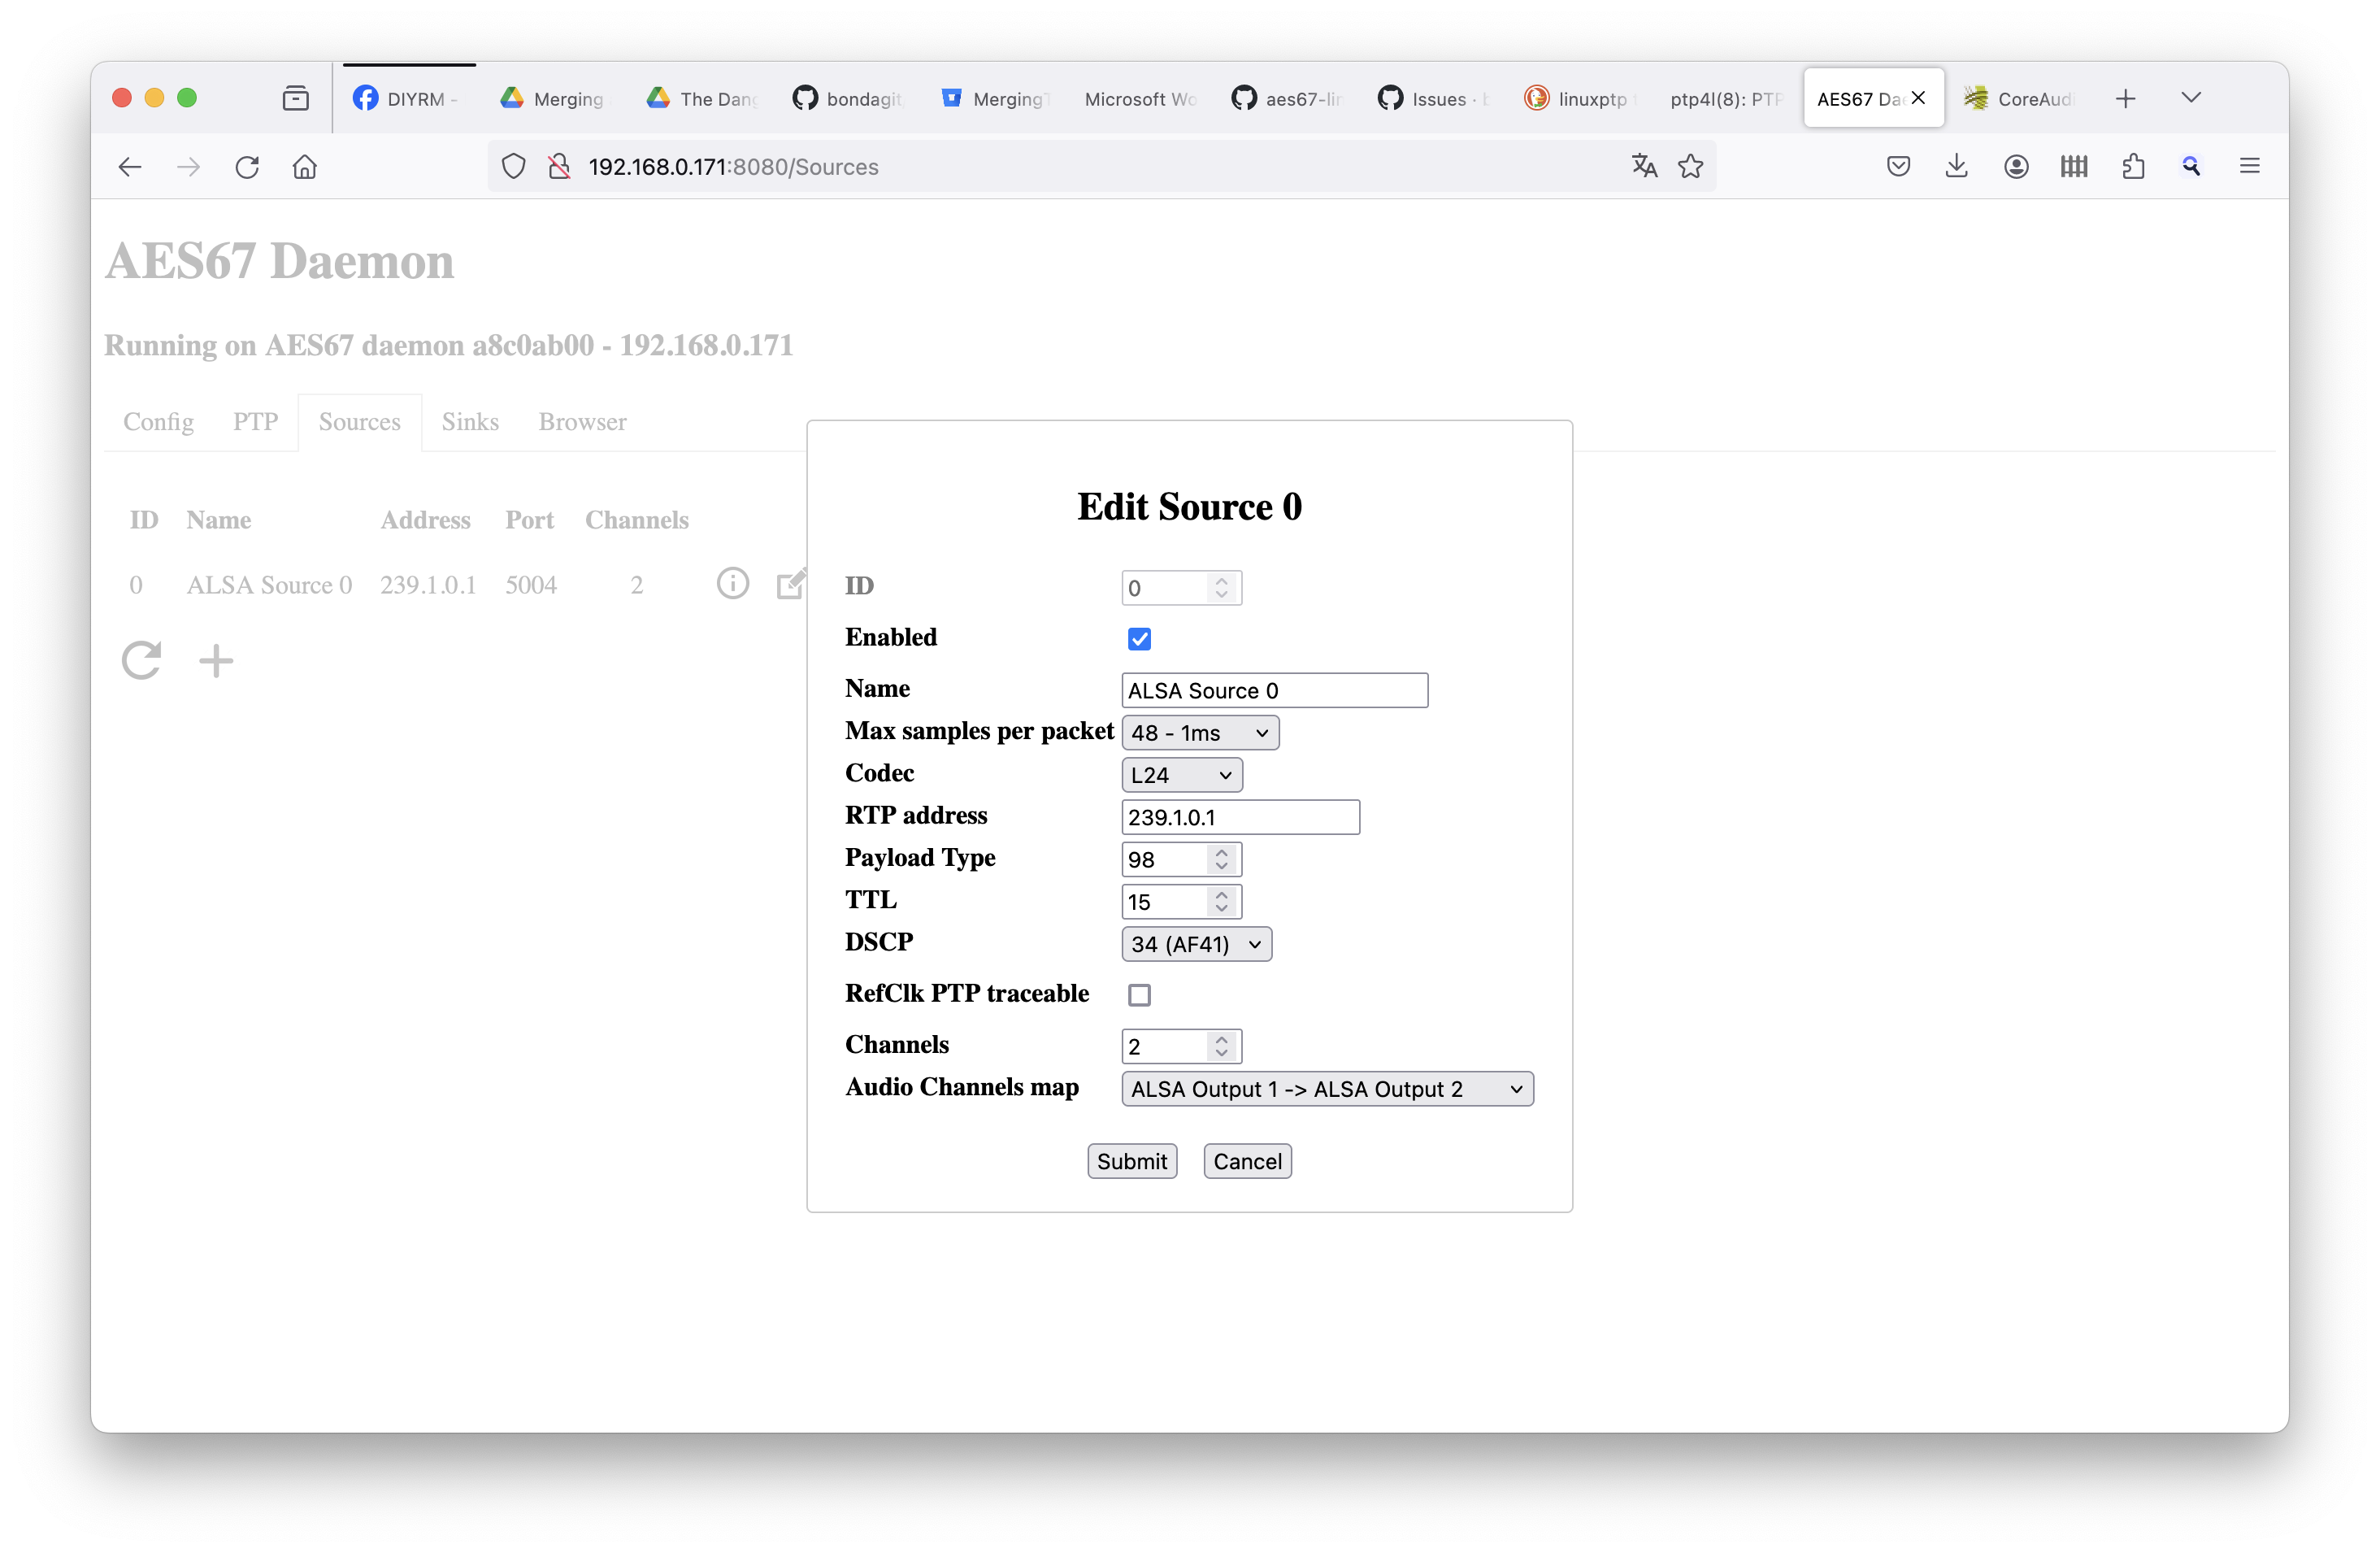Screen dimensions: 2380x1553
Task: Click the Submit button
Action: 1132,1161
